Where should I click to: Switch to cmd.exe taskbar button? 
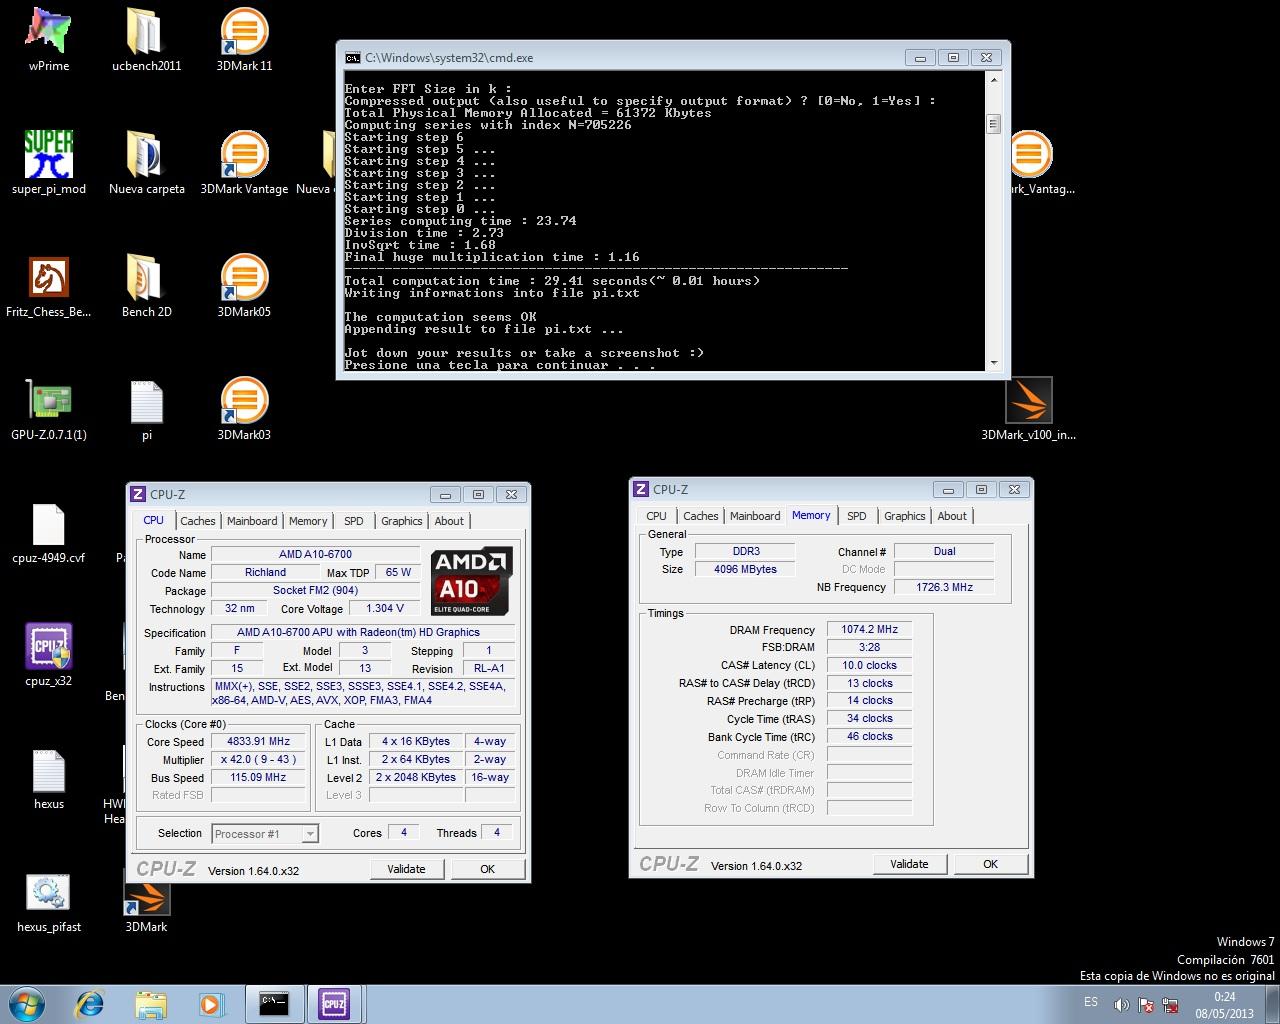[x=274, y=1003]
